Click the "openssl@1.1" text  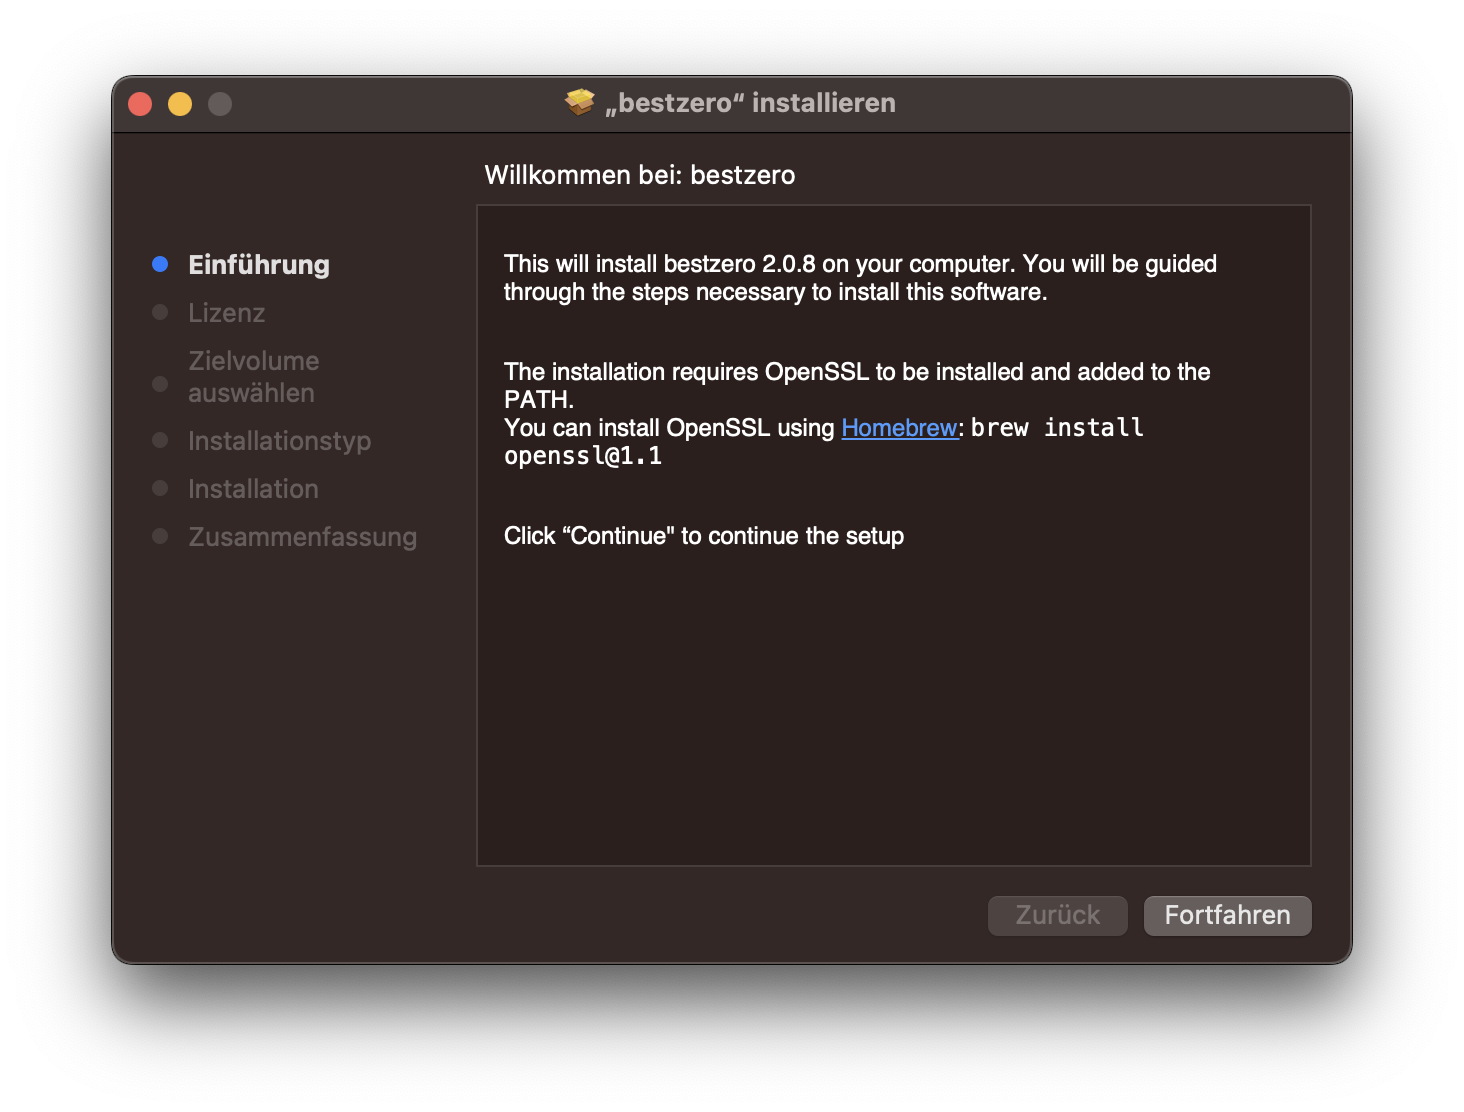583,456
